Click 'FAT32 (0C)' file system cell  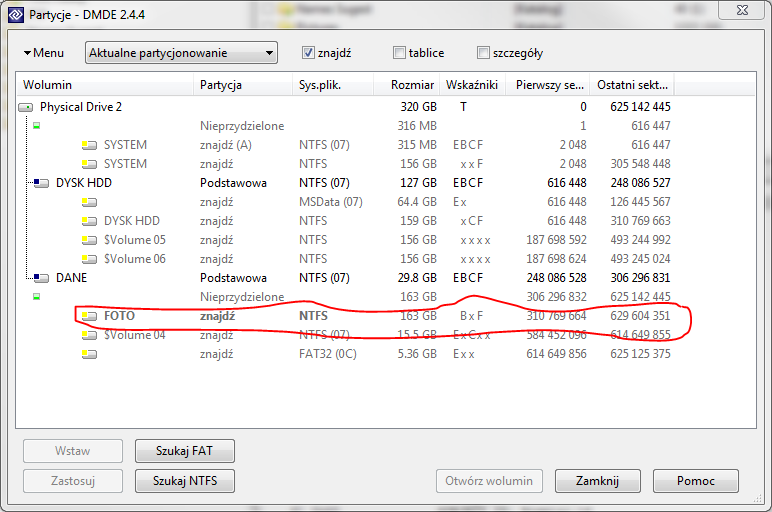click(327, 354)
